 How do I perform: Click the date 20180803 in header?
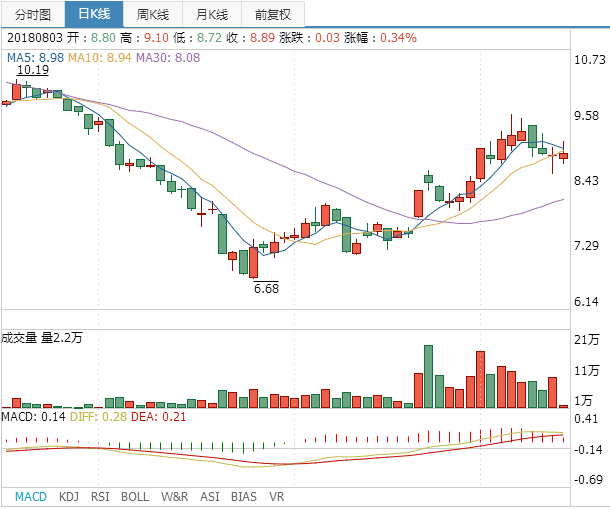35,38
